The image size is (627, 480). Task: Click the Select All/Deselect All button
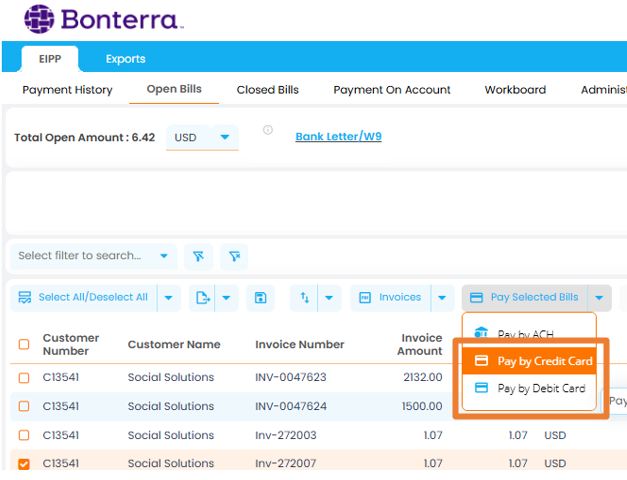(x=84, y=298)
